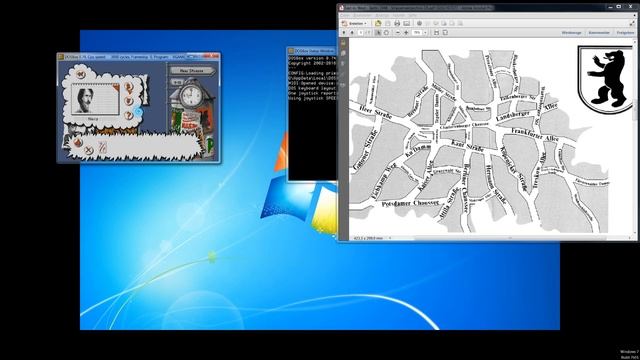Image resolution: width=640 pixels, height=360 pixels.
Task: Click the middle round icon right of portrait
Action: tap(129, 100)
